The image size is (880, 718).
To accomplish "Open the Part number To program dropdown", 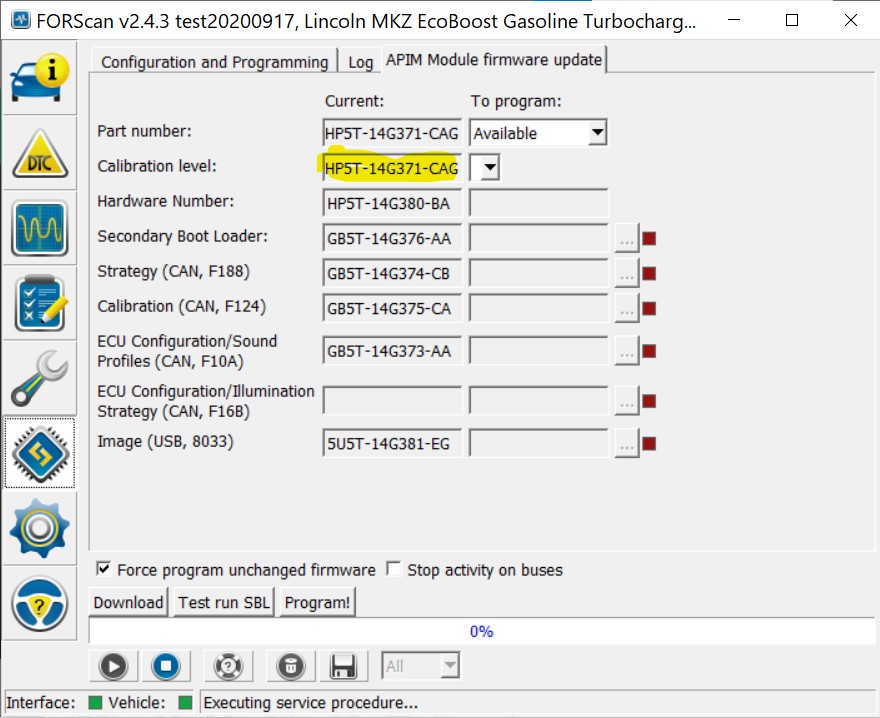I will tap(597, 132).
